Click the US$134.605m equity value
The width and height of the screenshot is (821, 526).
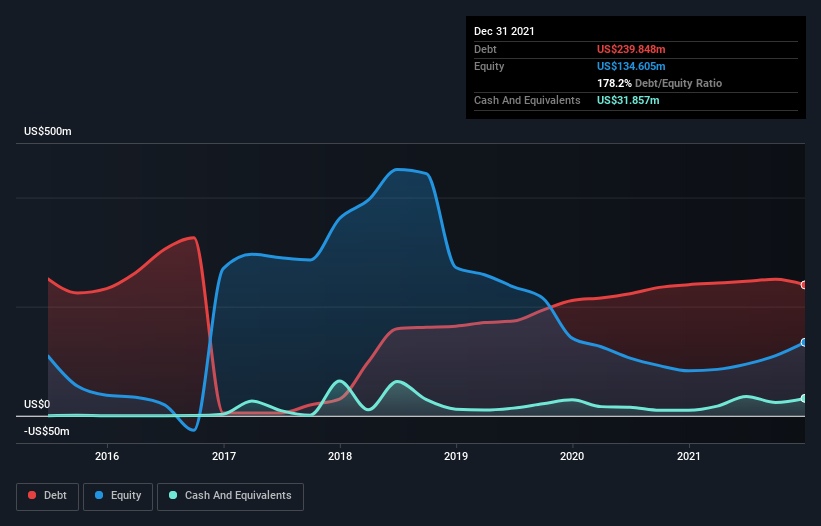point(631,66)
